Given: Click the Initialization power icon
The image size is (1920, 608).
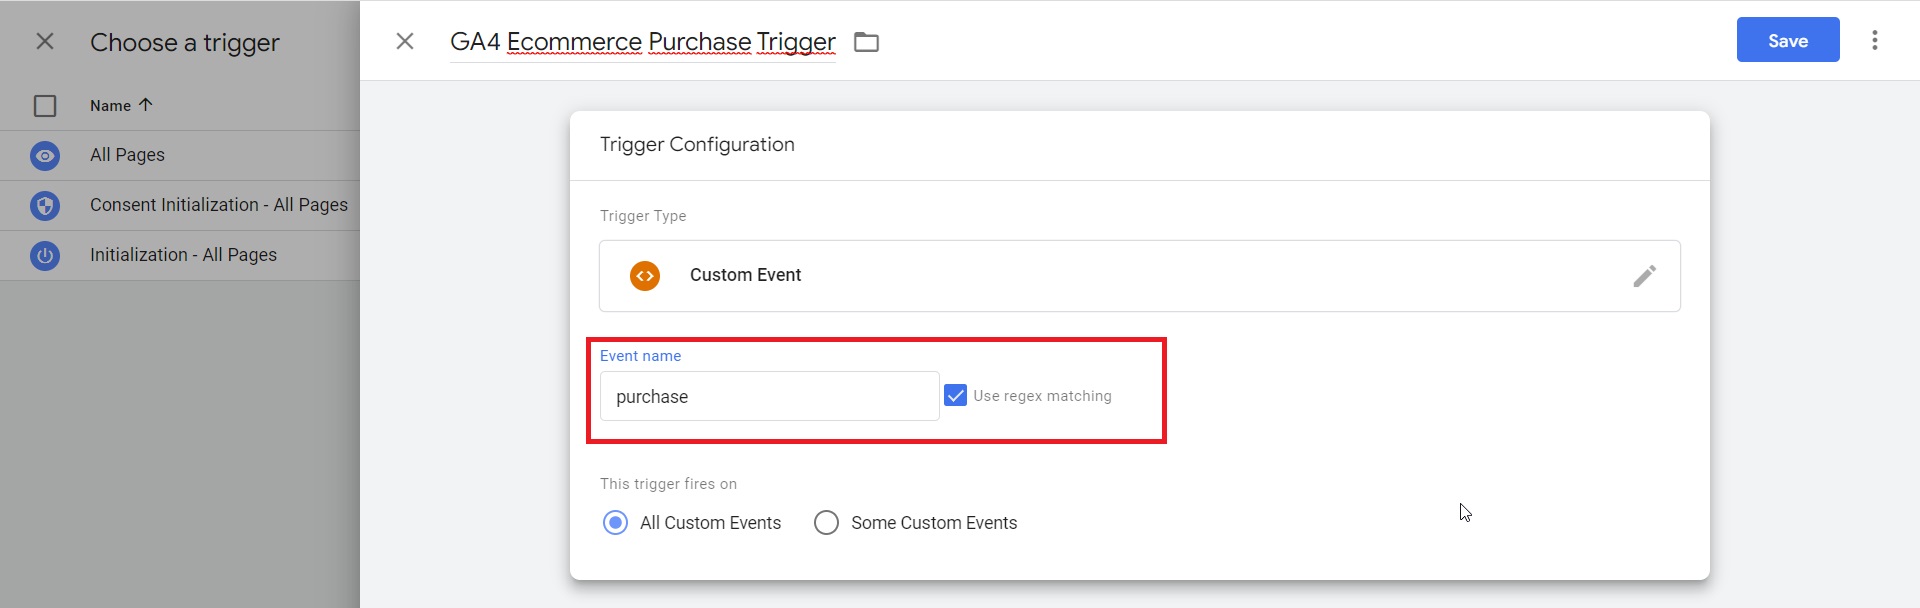Looking at the screenshot, I should [x=45, y=256].
